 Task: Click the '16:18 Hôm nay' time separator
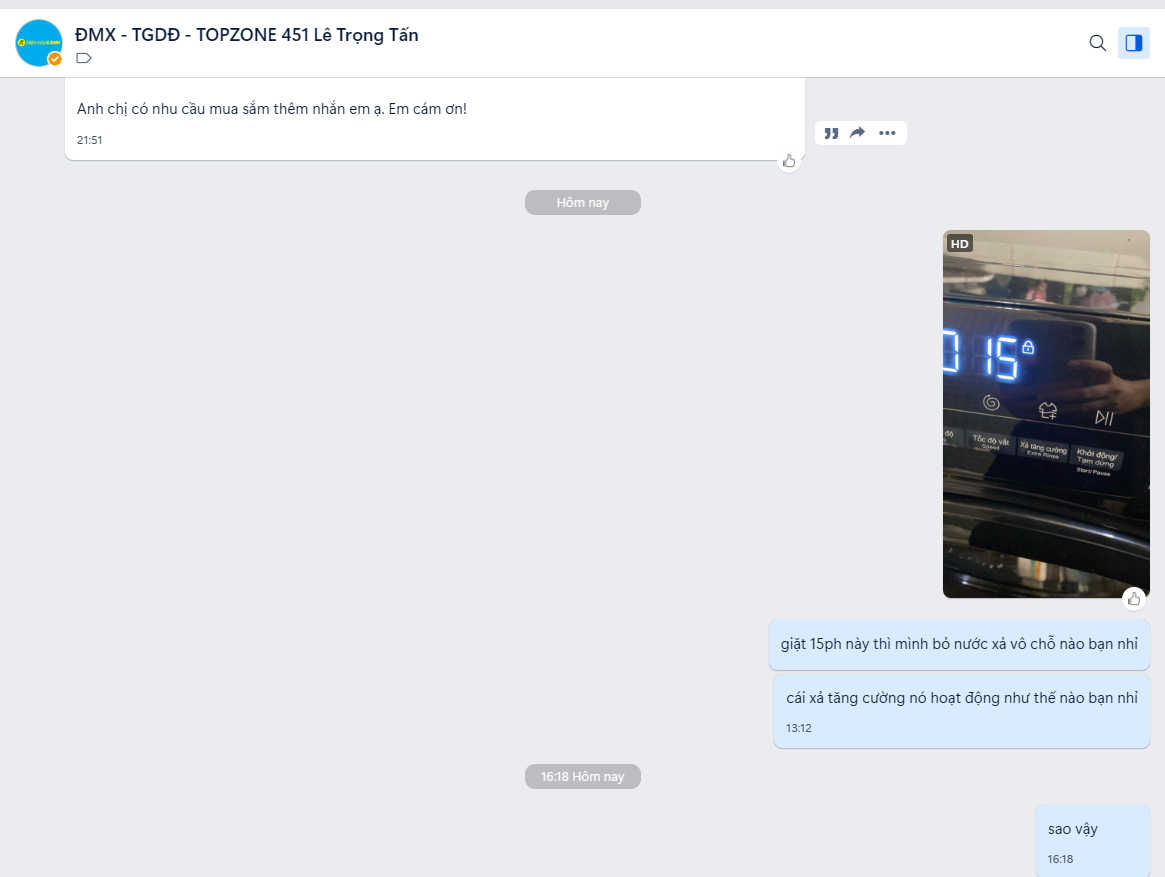point(582,777)
